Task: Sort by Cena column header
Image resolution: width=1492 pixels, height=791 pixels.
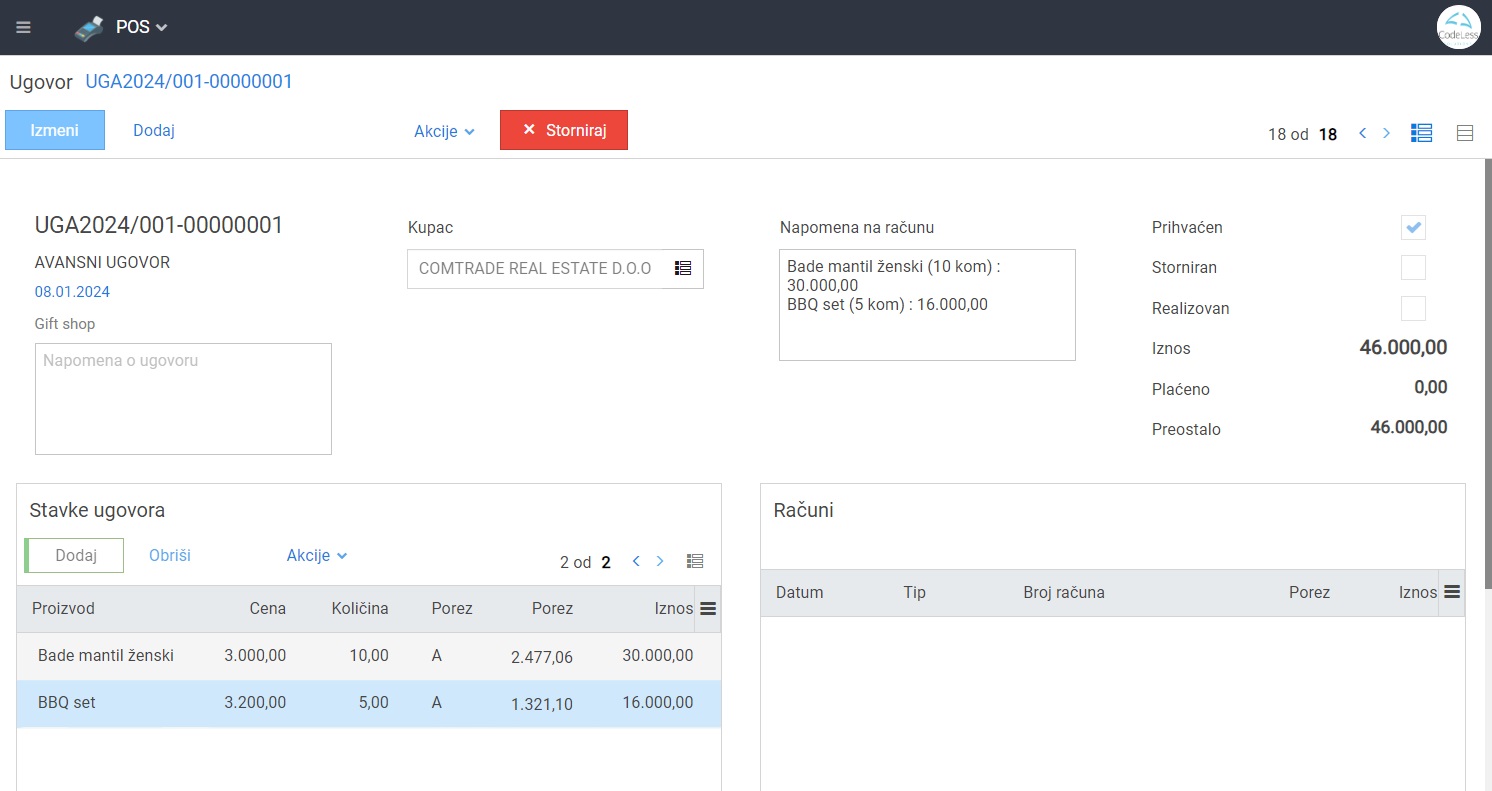Action: [x=267, y=608]
